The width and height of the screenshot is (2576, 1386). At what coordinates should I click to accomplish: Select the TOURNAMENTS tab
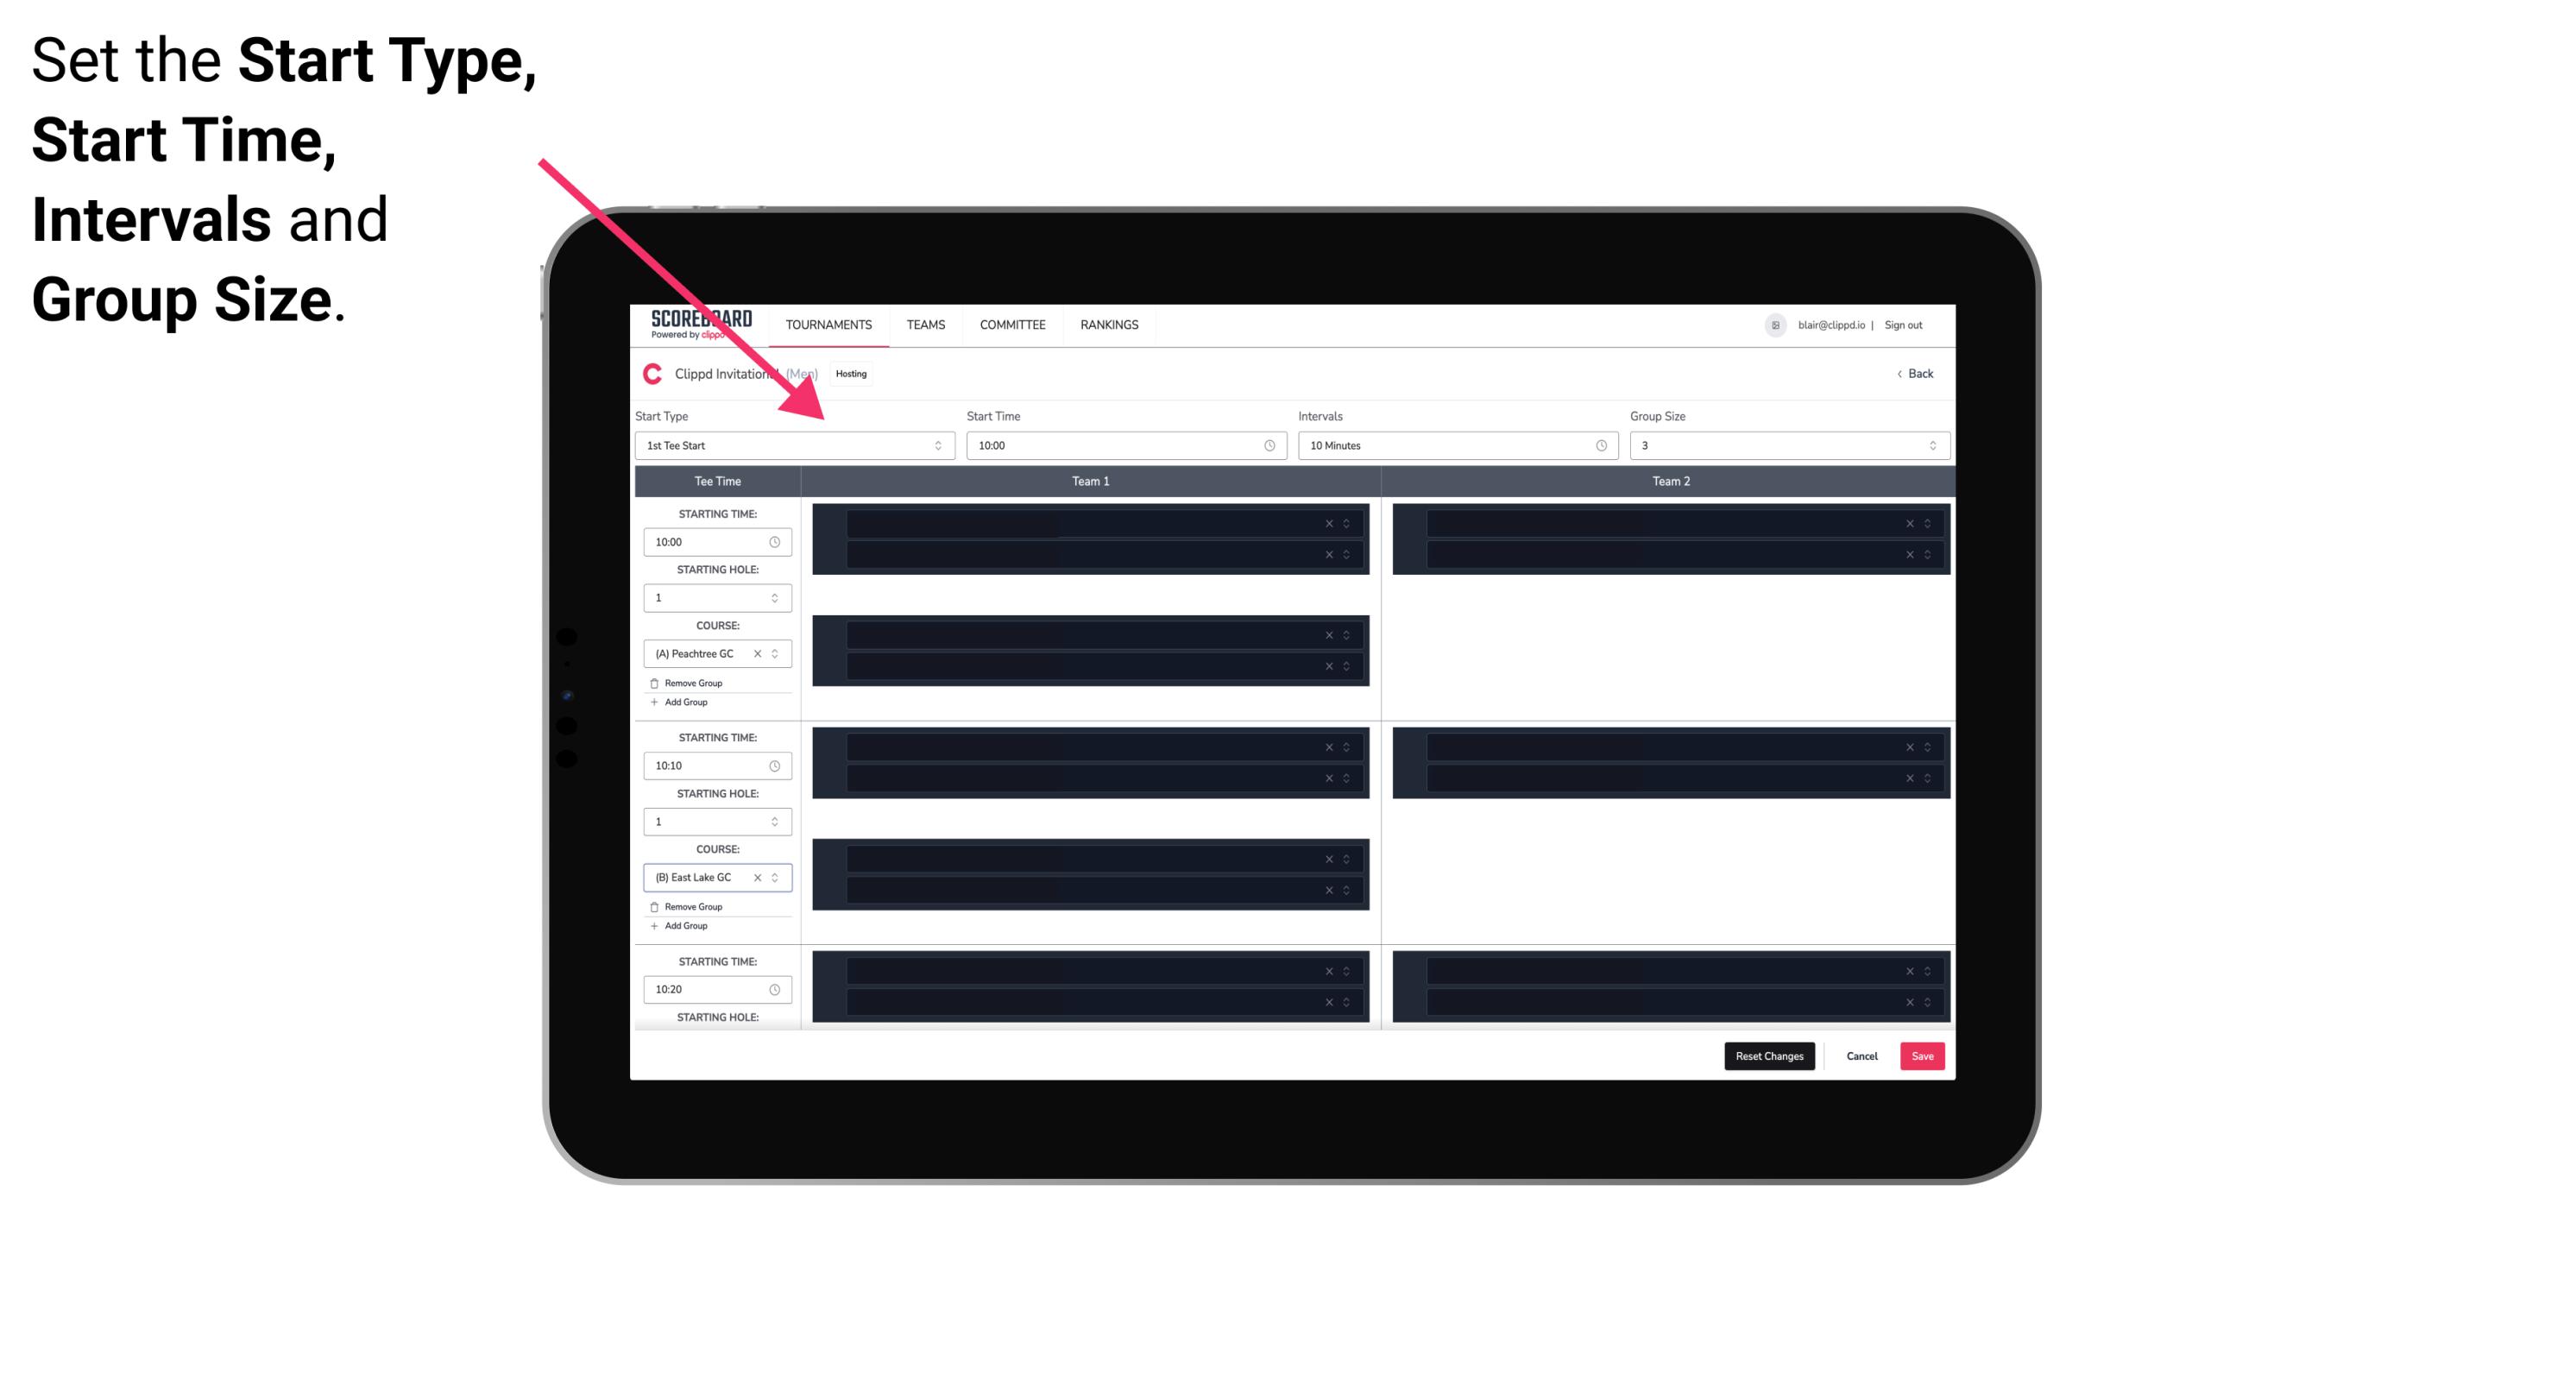click(829, 324)
